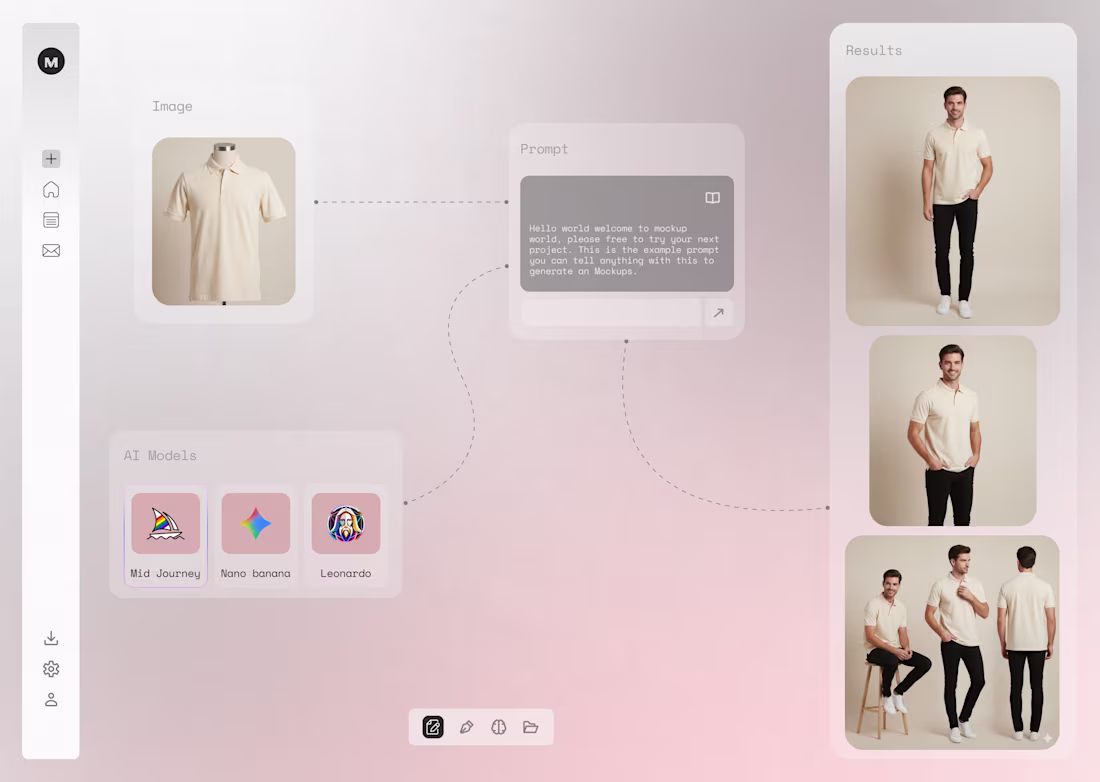Image resolution: width=1100 pixels, height=782 pixels.
Task: Open the AI brain tool
Action: click(x=499, y=727)
